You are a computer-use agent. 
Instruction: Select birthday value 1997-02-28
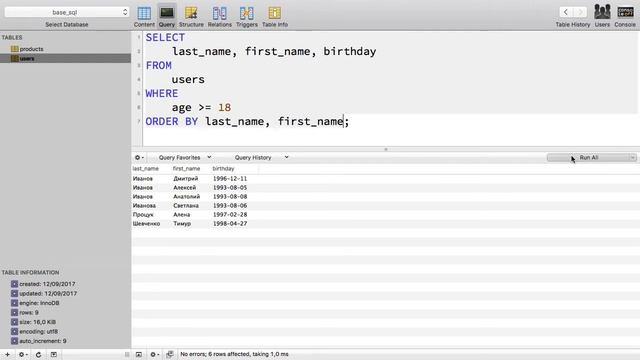tap(230, 215)
